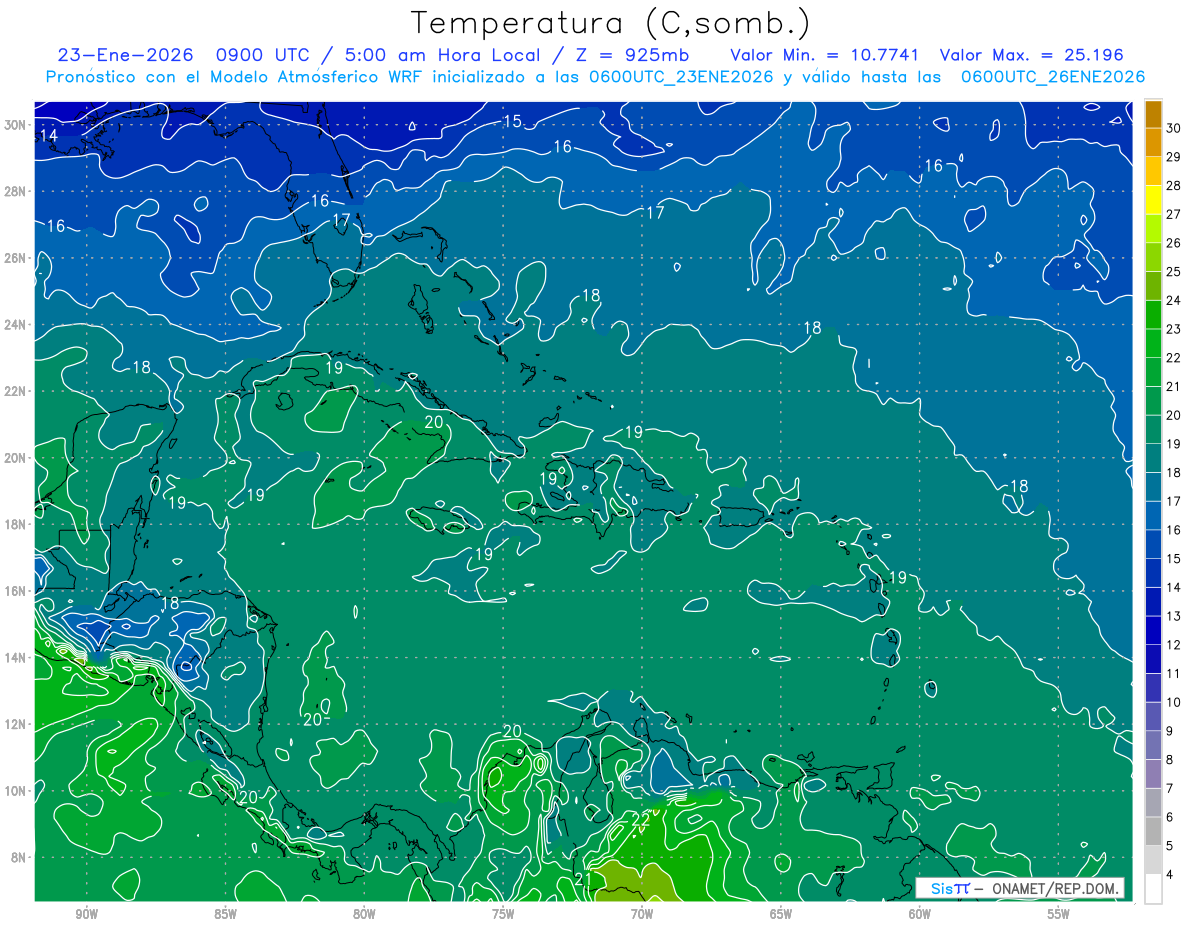Click the '12N' latitude axis label
Screen dimensions: 1200x927
pyautogui.click(x=15, y=724)
